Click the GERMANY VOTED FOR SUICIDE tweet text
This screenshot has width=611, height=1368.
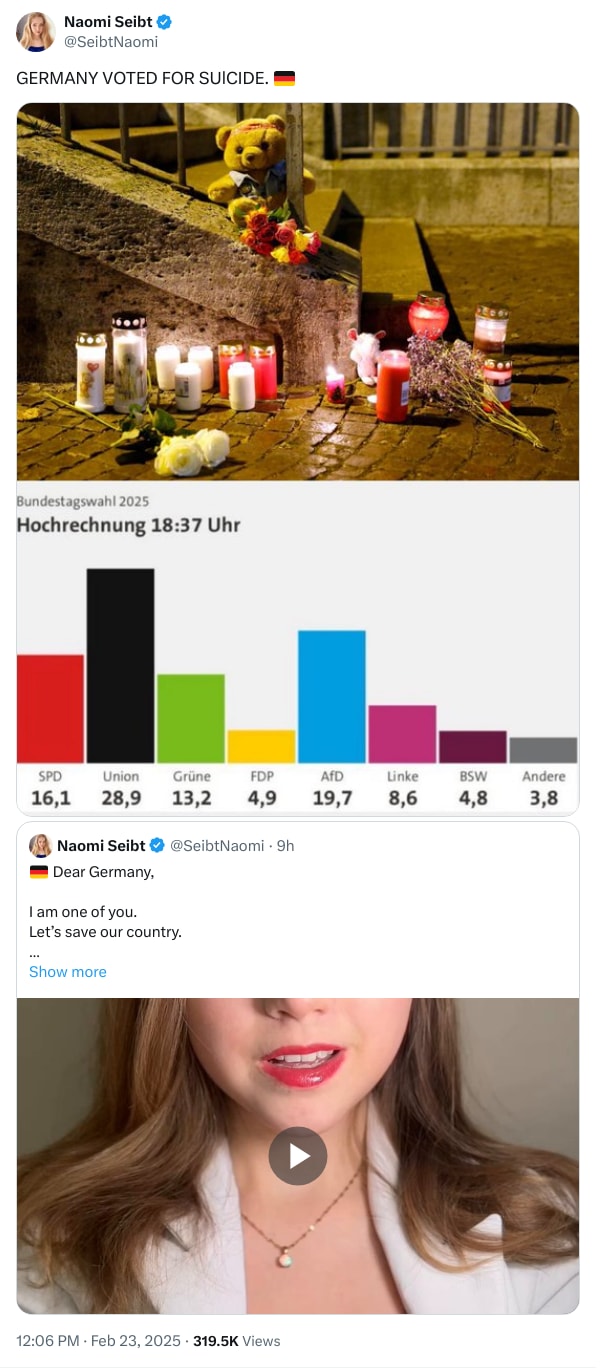pos(135,77)
